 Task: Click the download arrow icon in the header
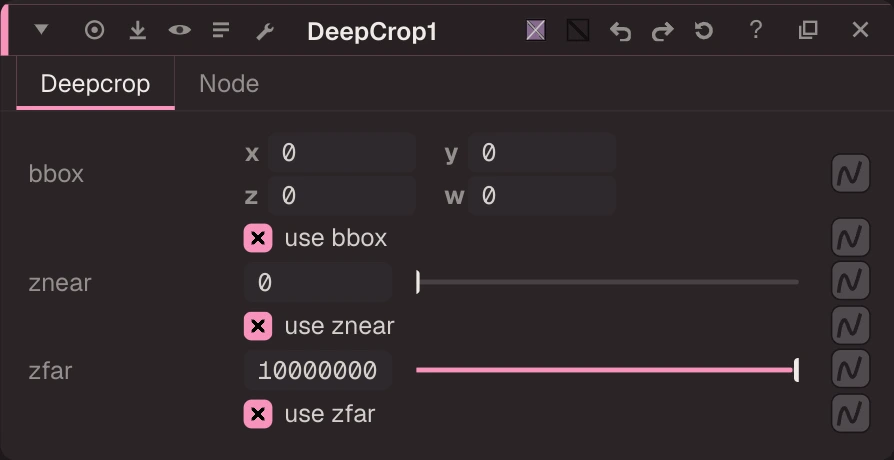137,30
